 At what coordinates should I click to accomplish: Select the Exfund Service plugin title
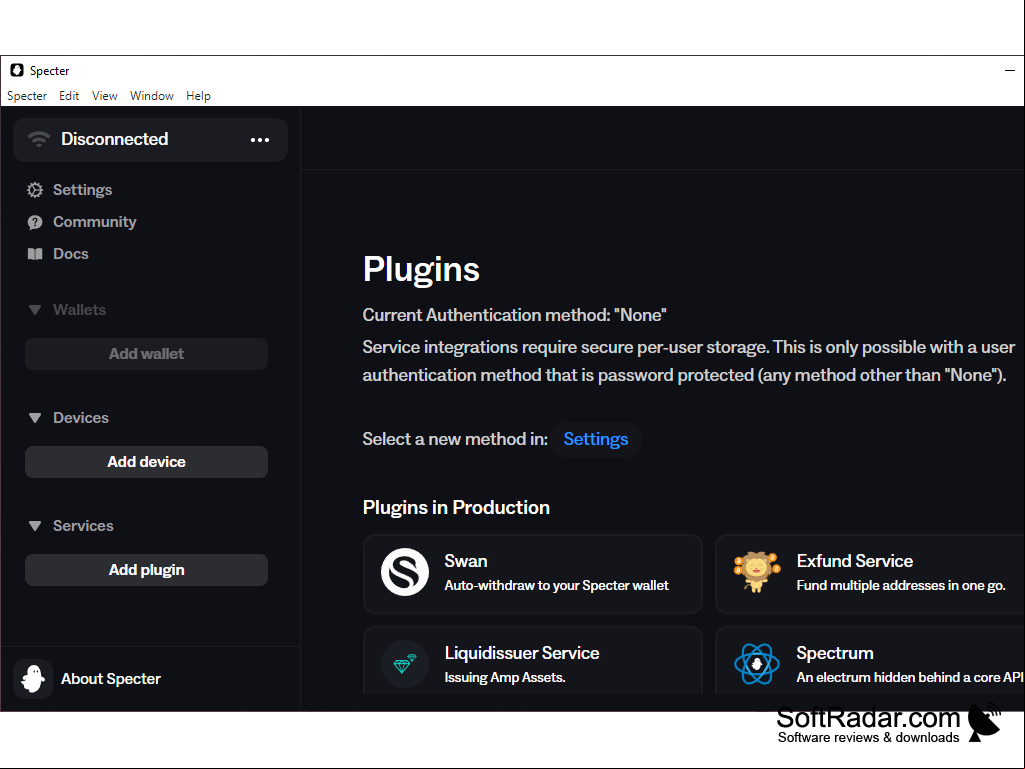[x=854, y=561]
